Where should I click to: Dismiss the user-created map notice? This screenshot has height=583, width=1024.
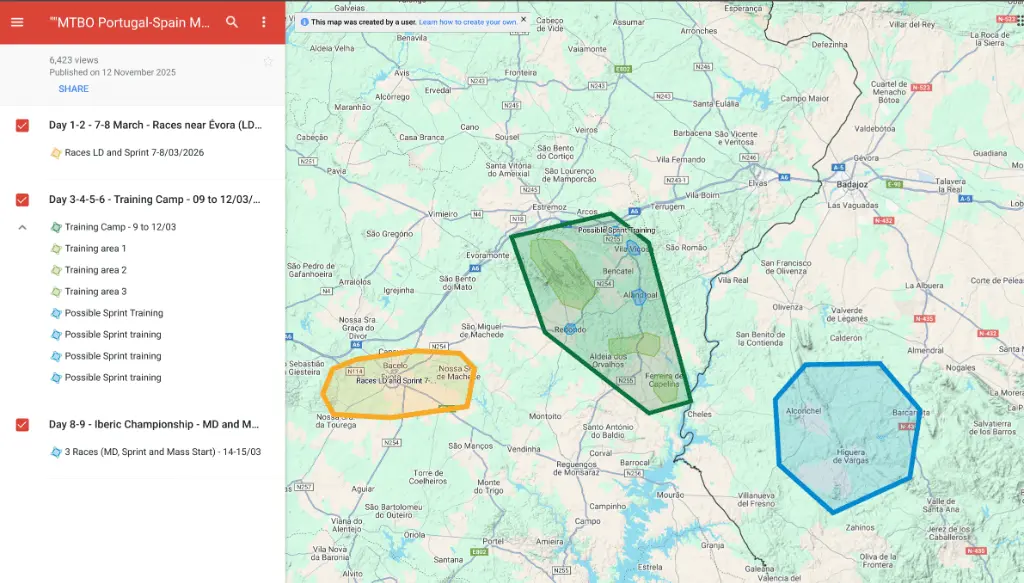pos(523,19)
